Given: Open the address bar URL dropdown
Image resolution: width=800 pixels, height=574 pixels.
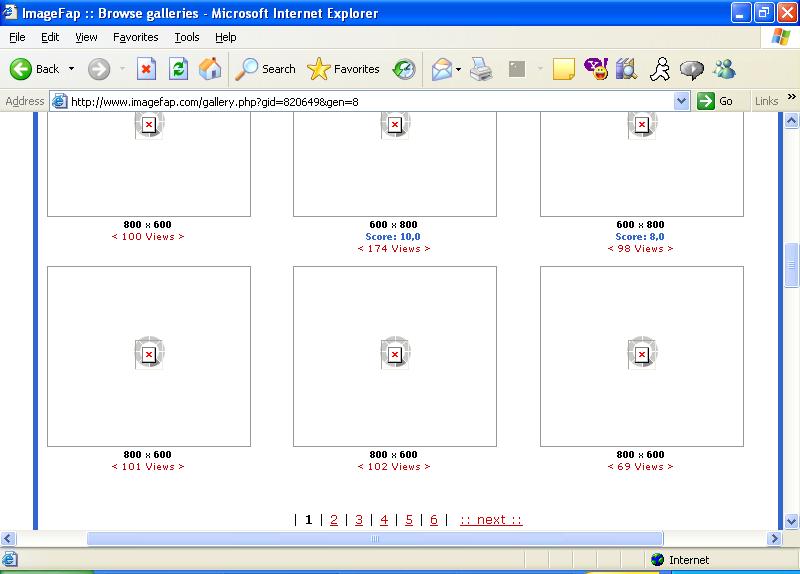Looking at the screenshot, I should tap(682, 101).
